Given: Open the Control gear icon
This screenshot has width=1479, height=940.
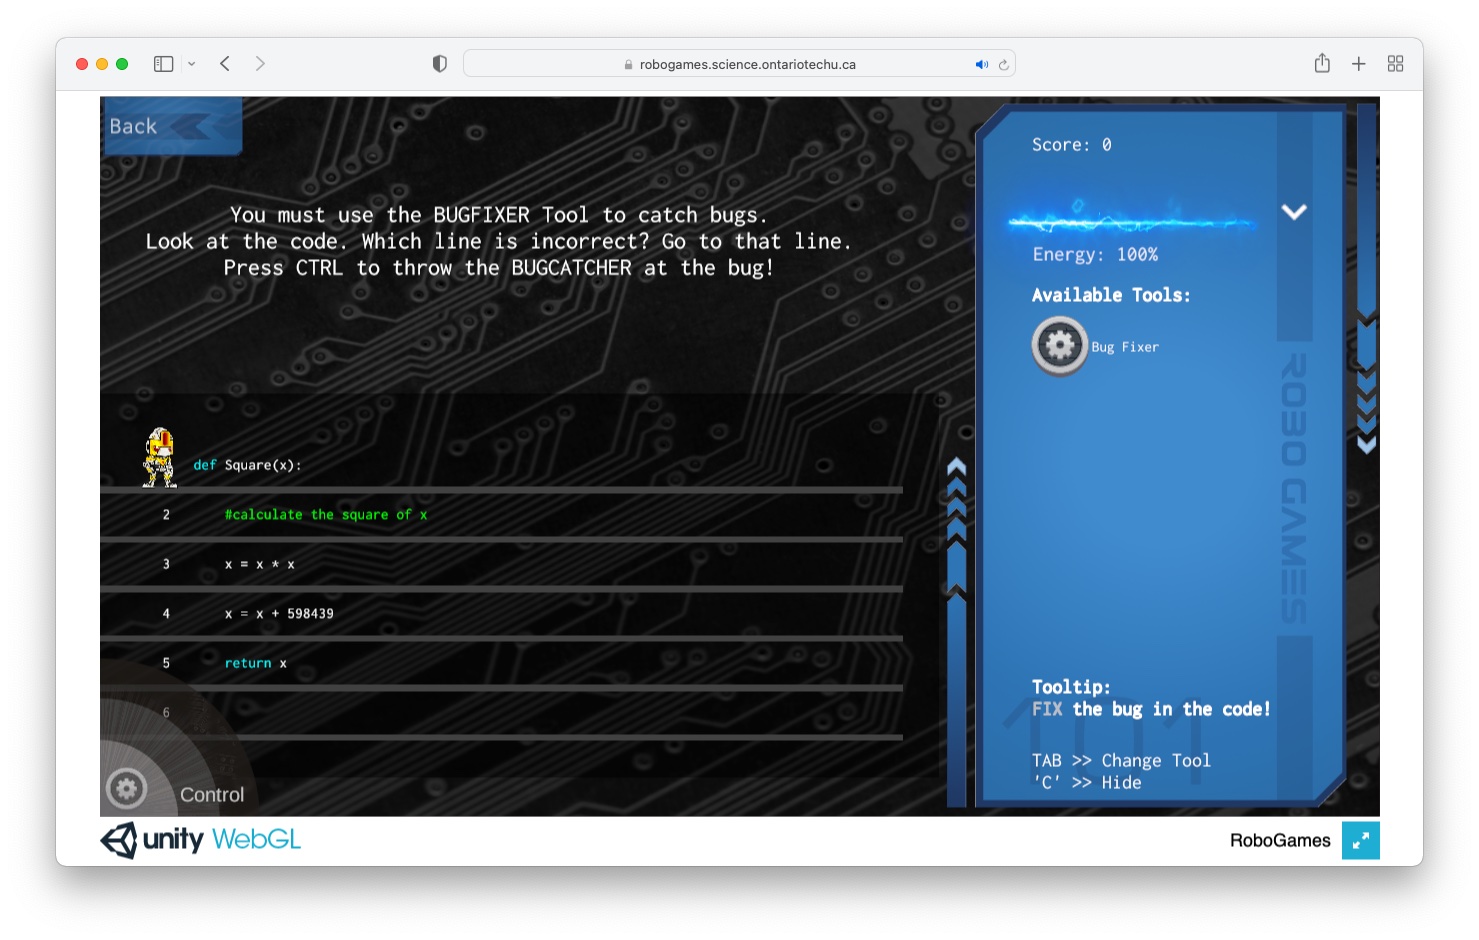Looking at the screenshot, I should (126, 789).
